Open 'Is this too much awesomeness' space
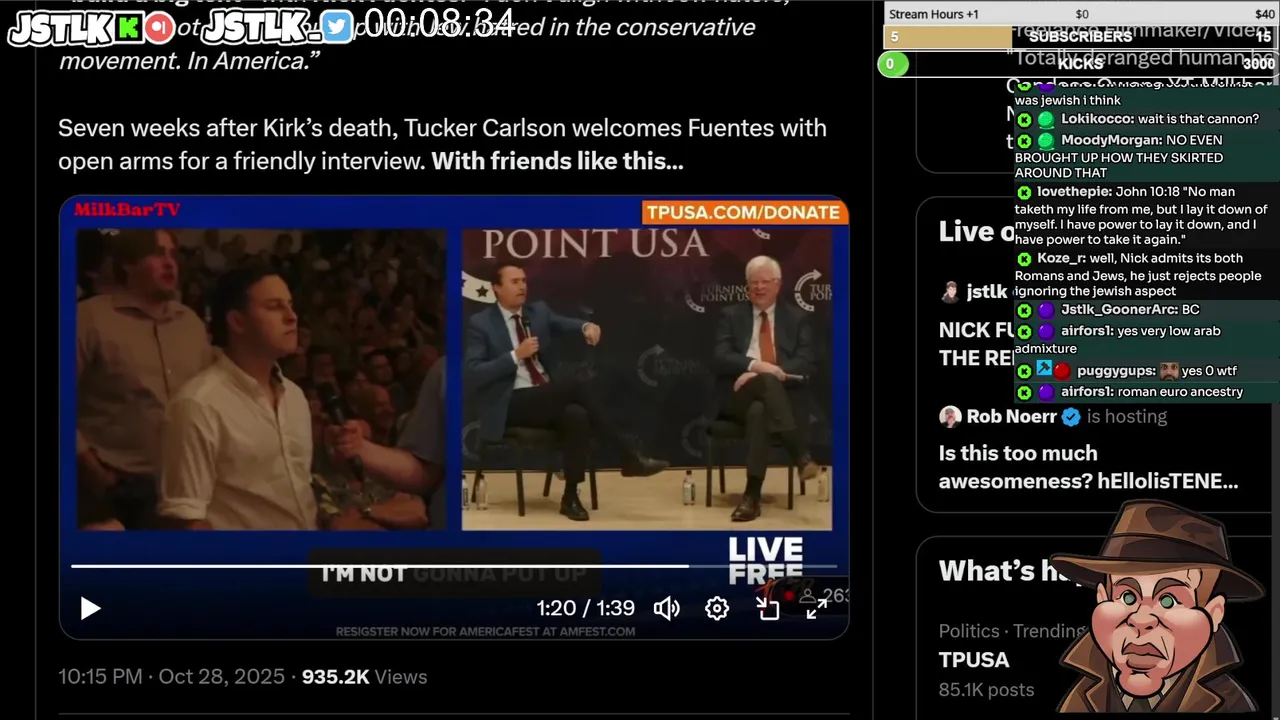1280x720 pixels. 1088,467
